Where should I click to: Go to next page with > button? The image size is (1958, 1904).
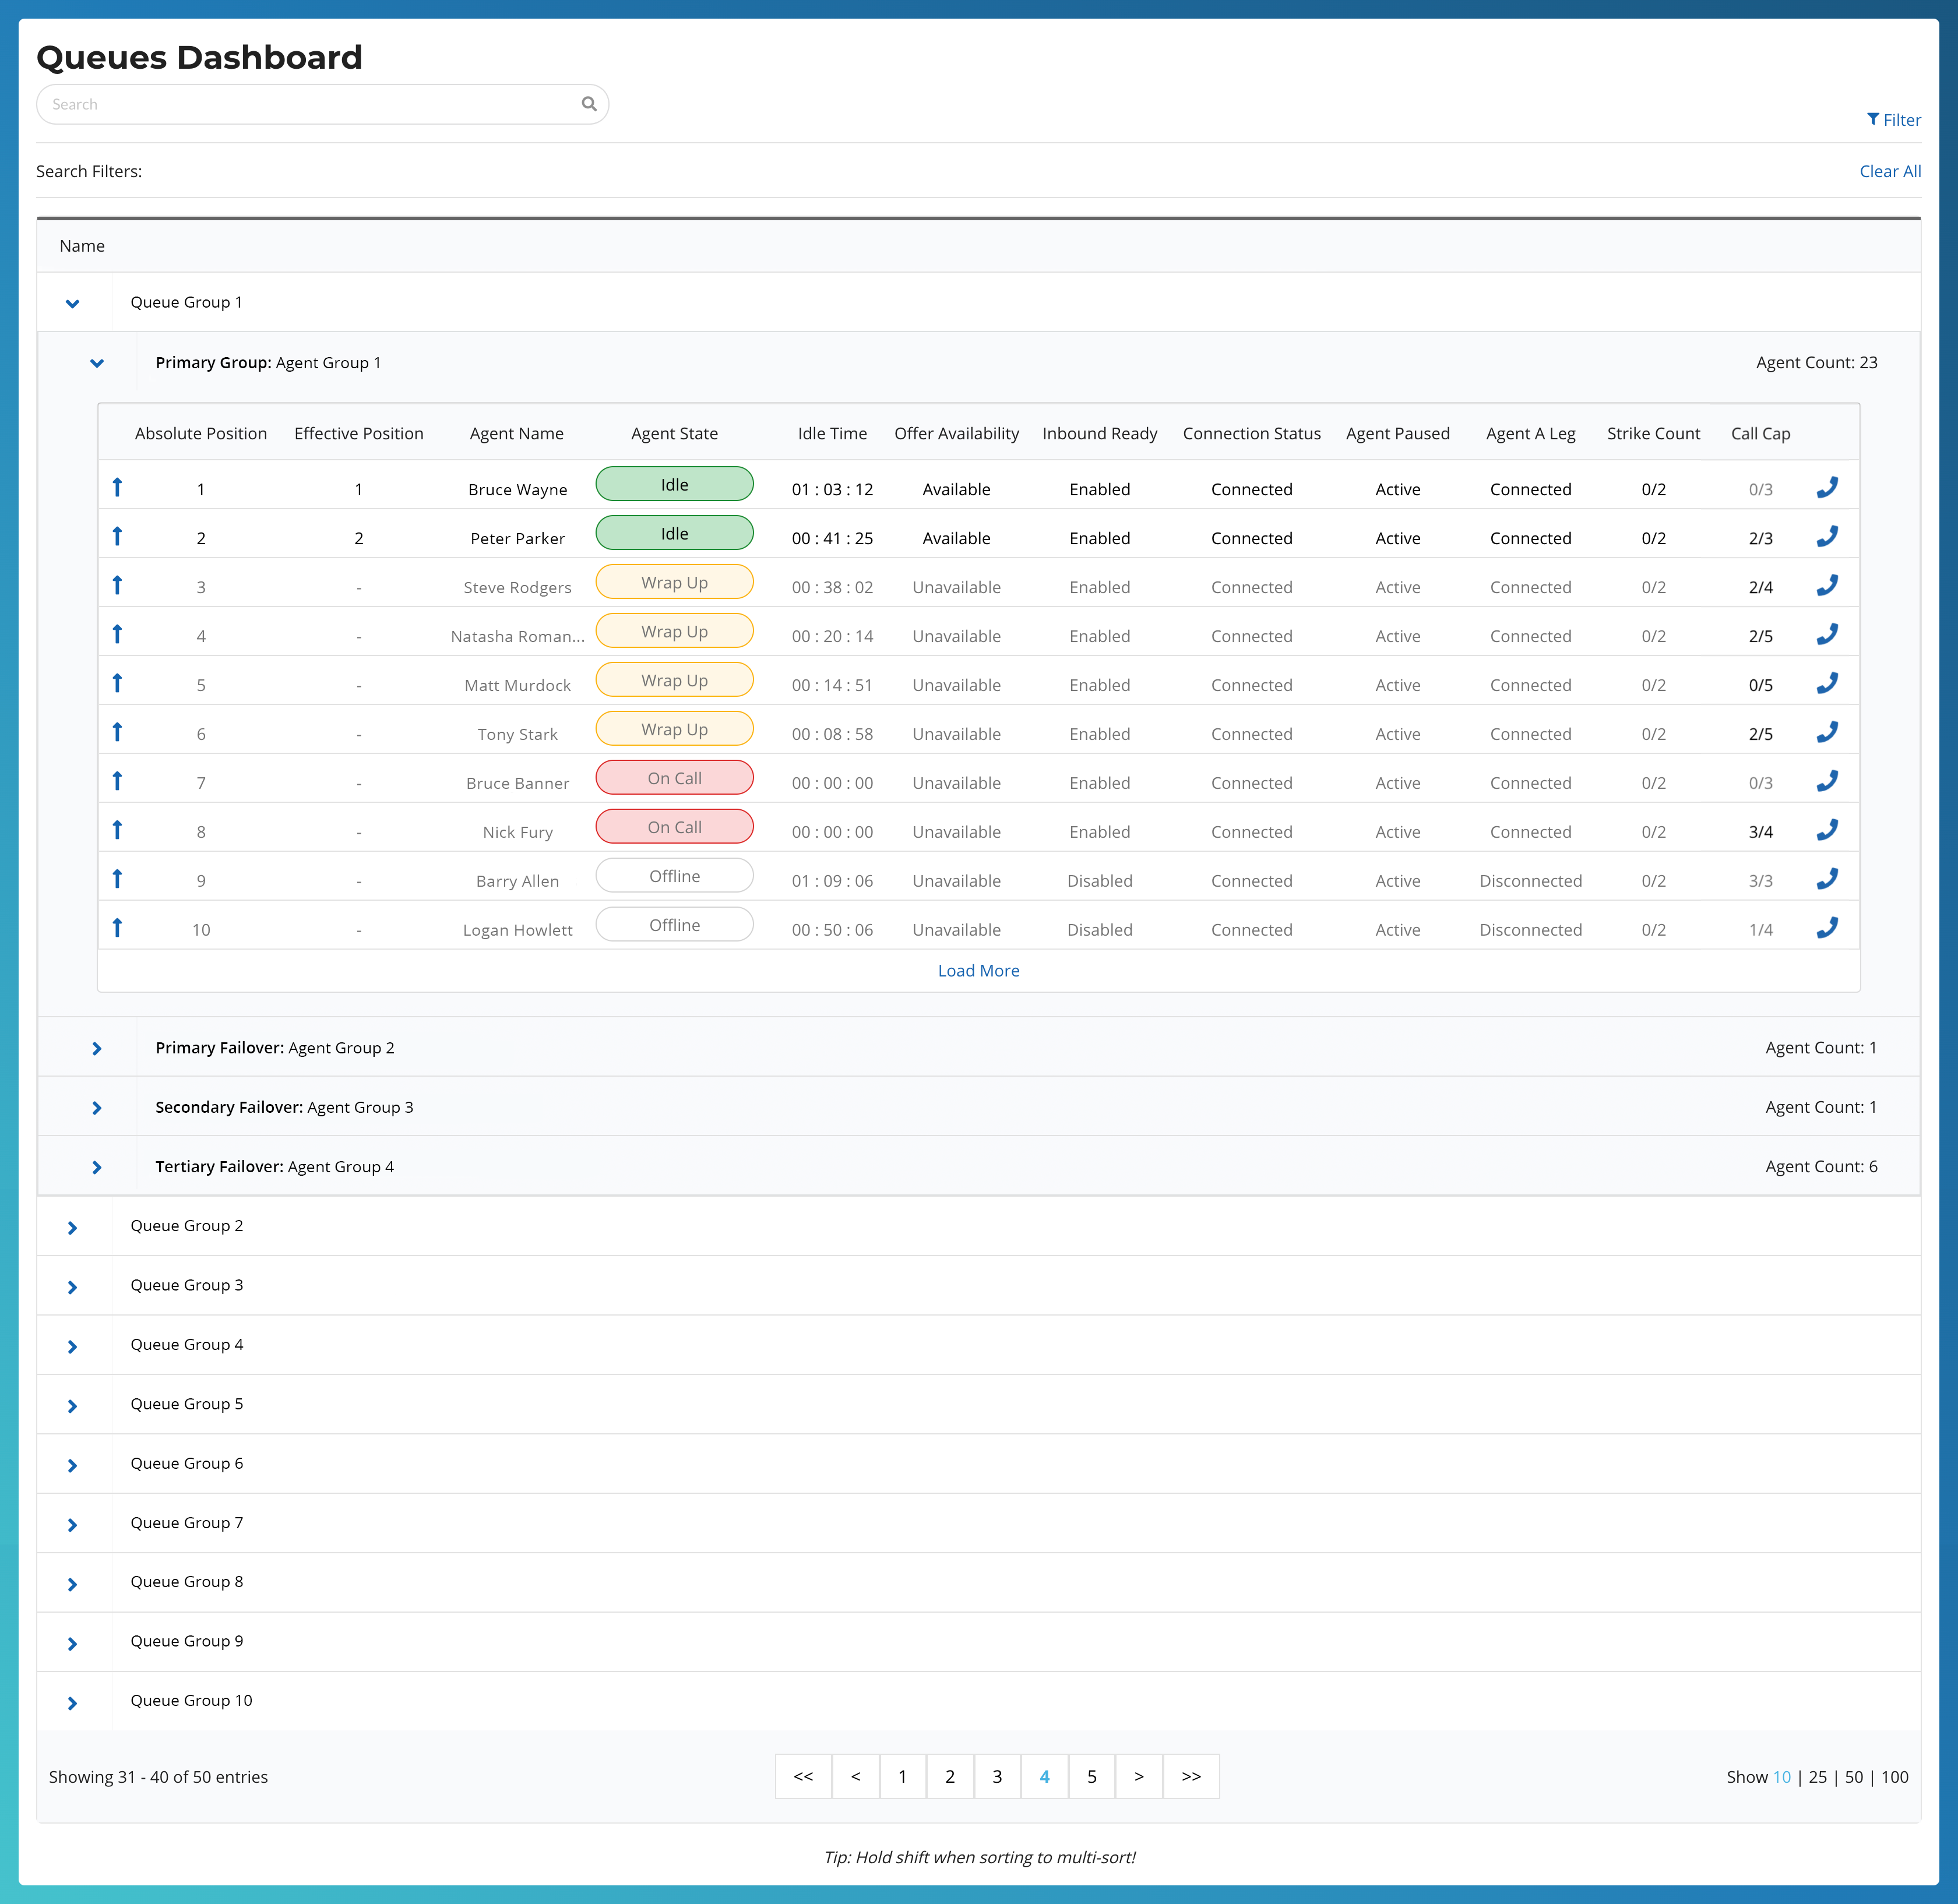click(x=1138, y=1776)
